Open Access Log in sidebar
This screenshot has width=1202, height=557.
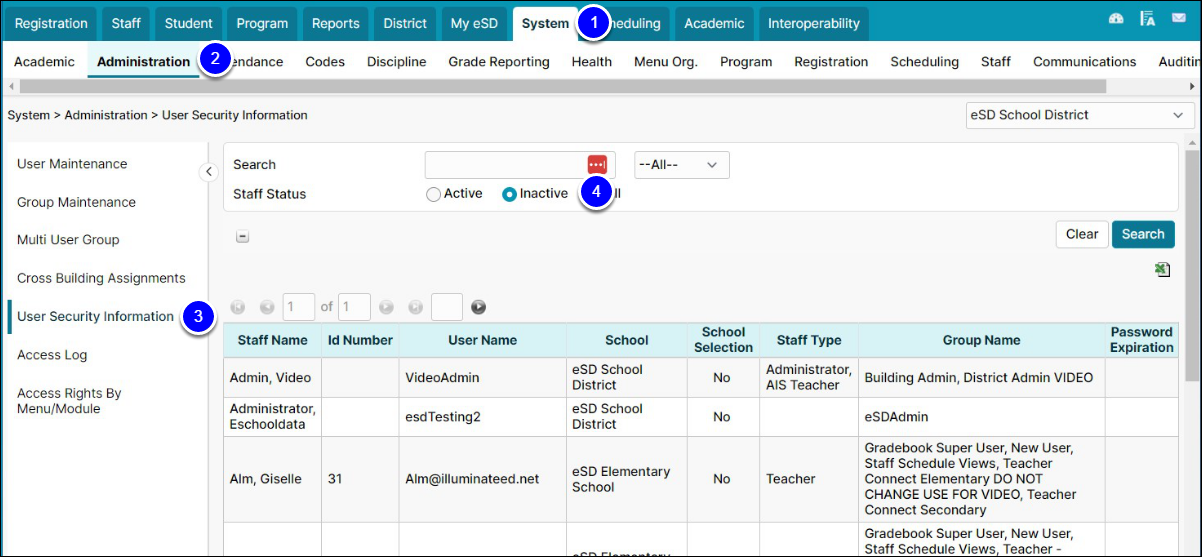52,355
